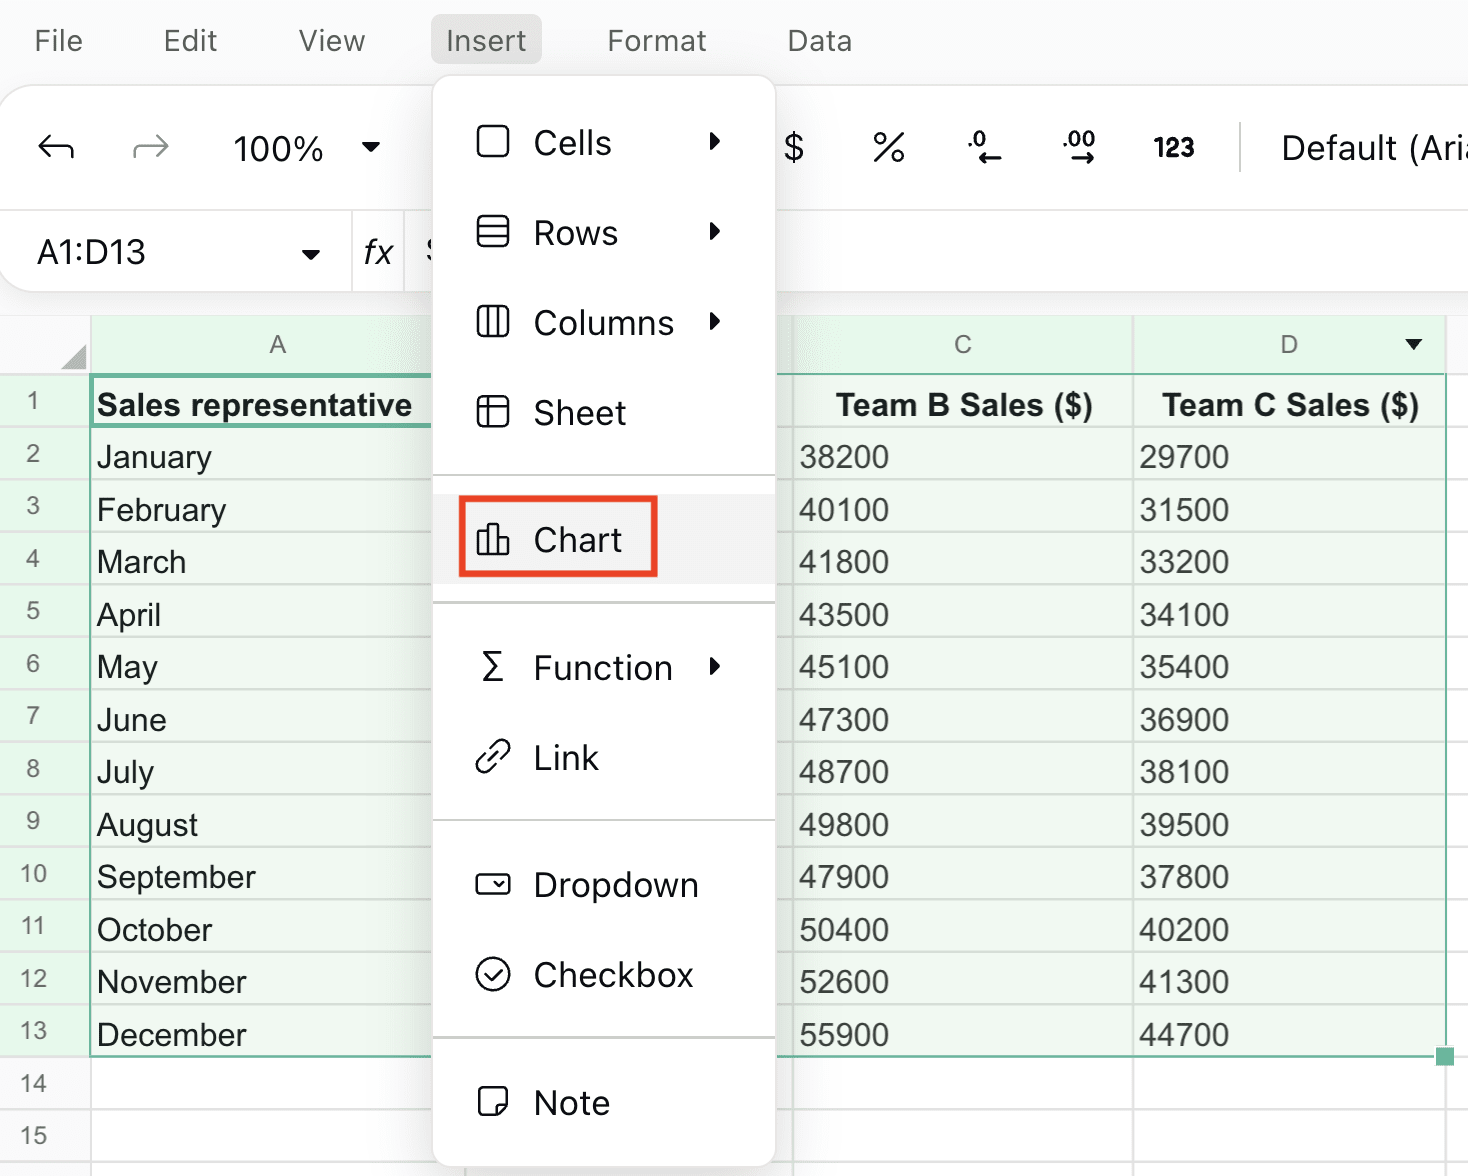This screenshot has height=1176, width=1468.
Task: Insert a Link
Action: [566, 757]
